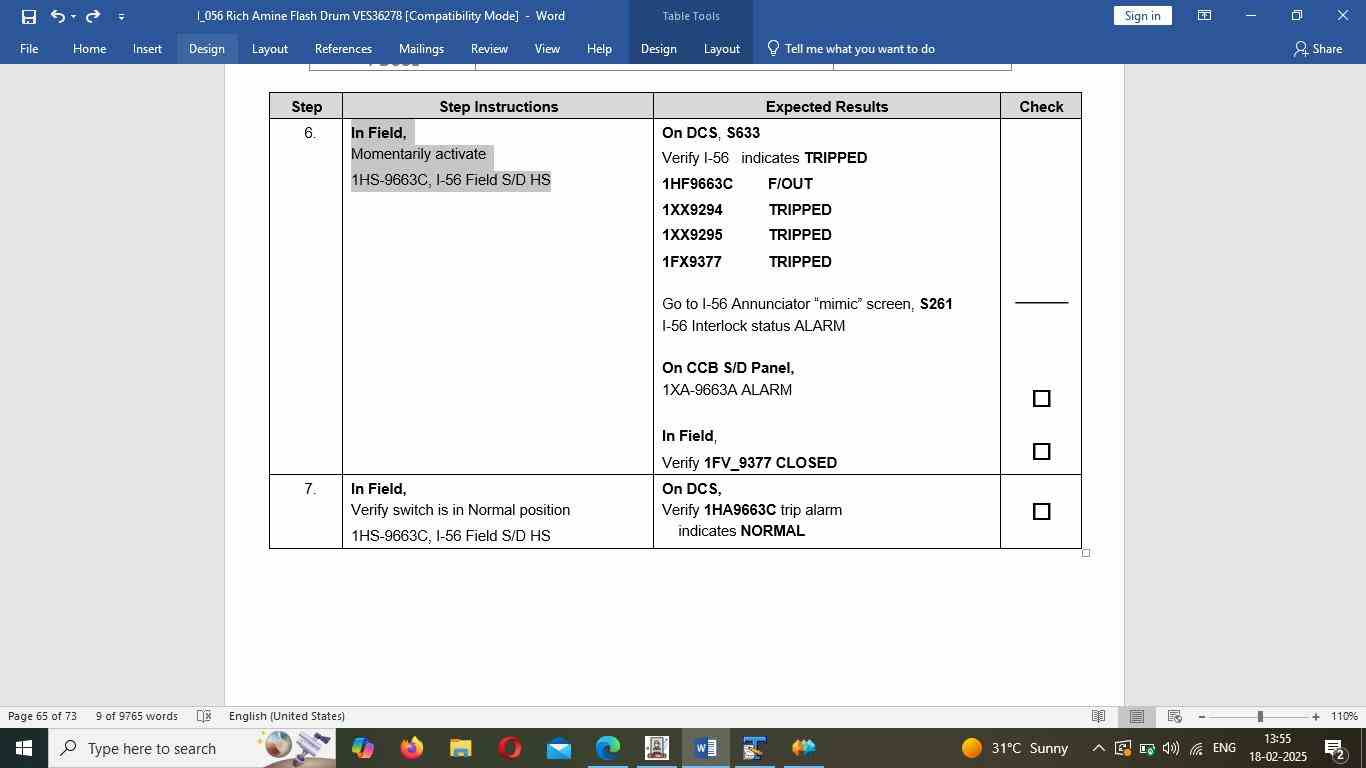The height and width of the screenshot is (768, 1366).
Task: Open the Mail app from the taskbar
Action: coord(559,748)
